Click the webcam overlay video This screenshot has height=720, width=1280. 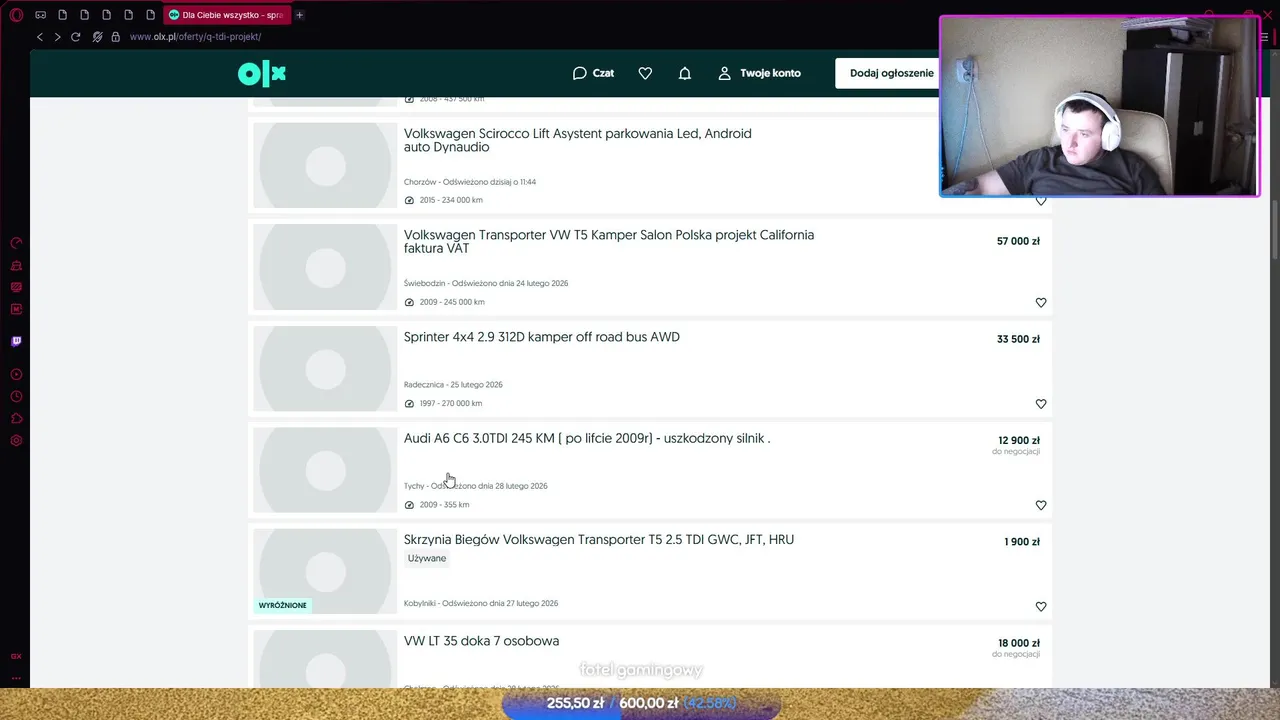point(1100,106)
